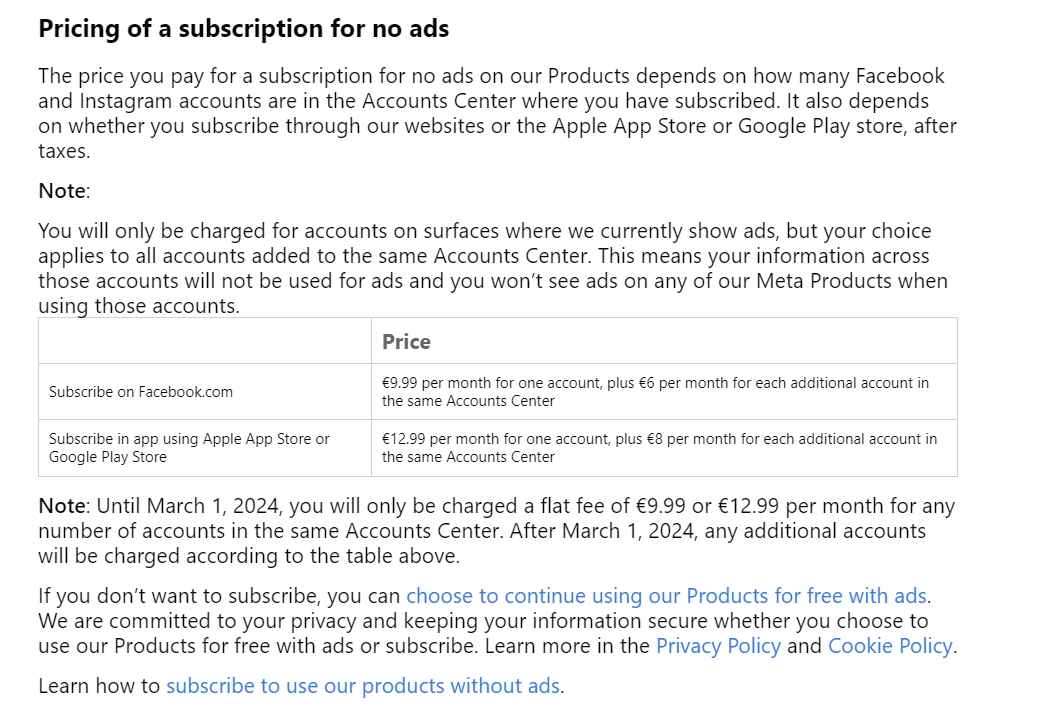Click the standalone bold Note label
The height and width of the screenshot is (712, 1043).
coord(63,191)
